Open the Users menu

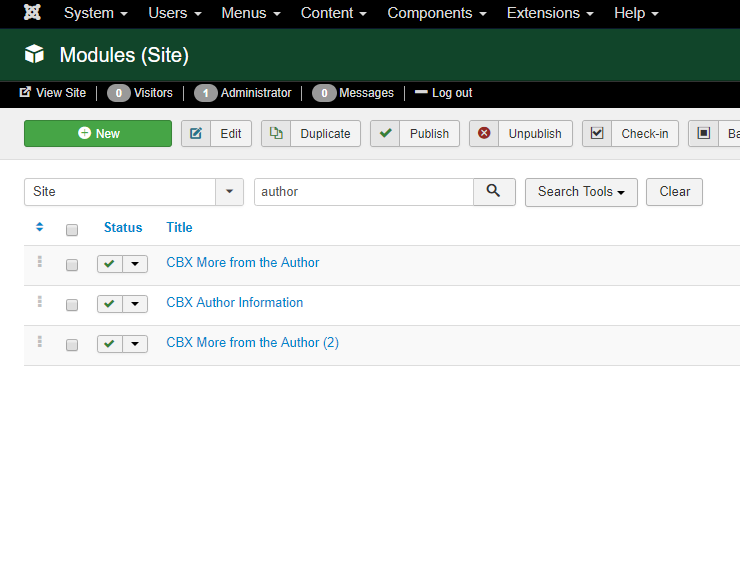175,13
